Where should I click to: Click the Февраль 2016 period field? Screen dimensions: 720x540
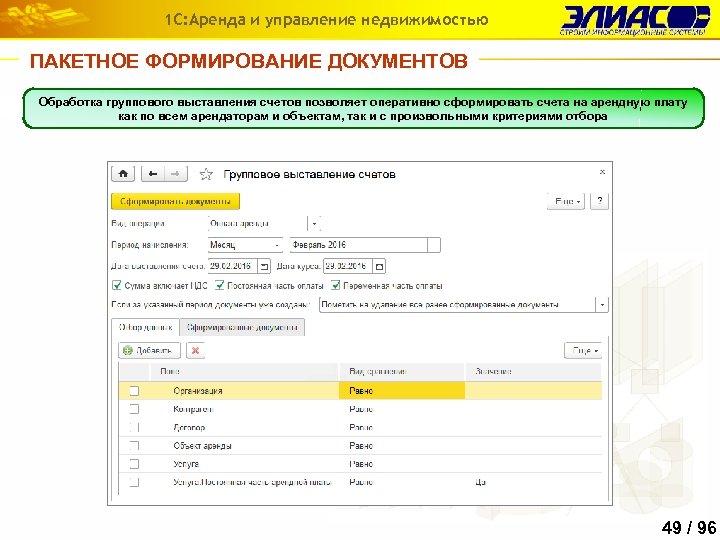pyautogui.click(x=359, y=245)
